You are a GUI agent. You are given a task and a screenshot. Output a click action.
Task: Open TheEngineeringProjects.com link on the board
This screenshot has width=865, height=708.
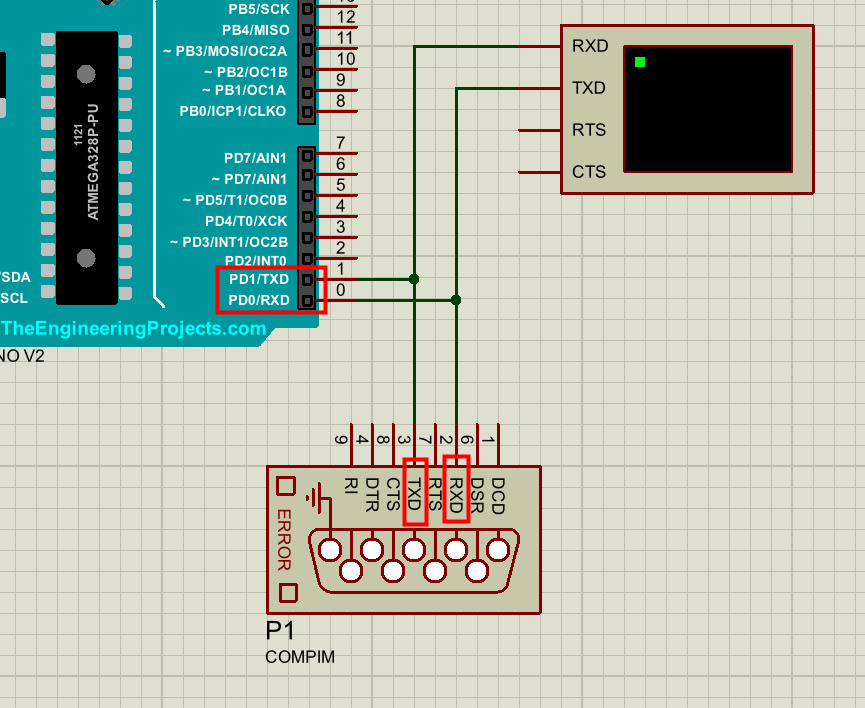click(134, 328)
